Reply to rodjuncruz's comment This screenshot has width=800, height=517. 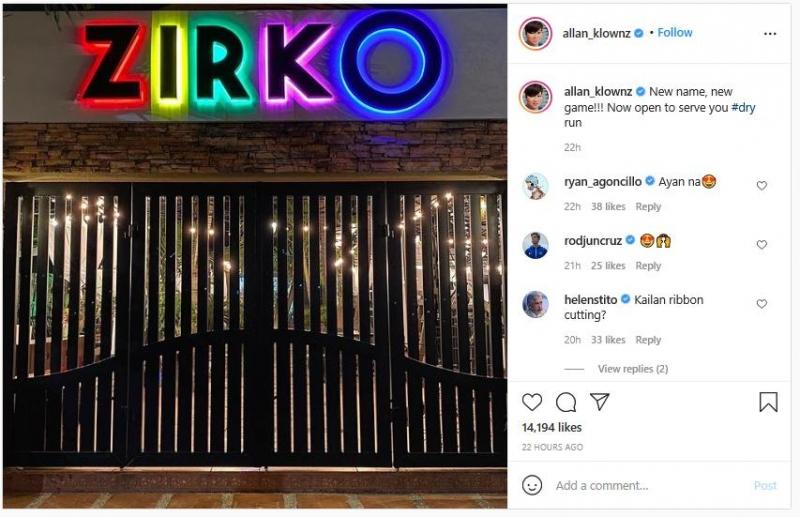[x=648, y=266]
